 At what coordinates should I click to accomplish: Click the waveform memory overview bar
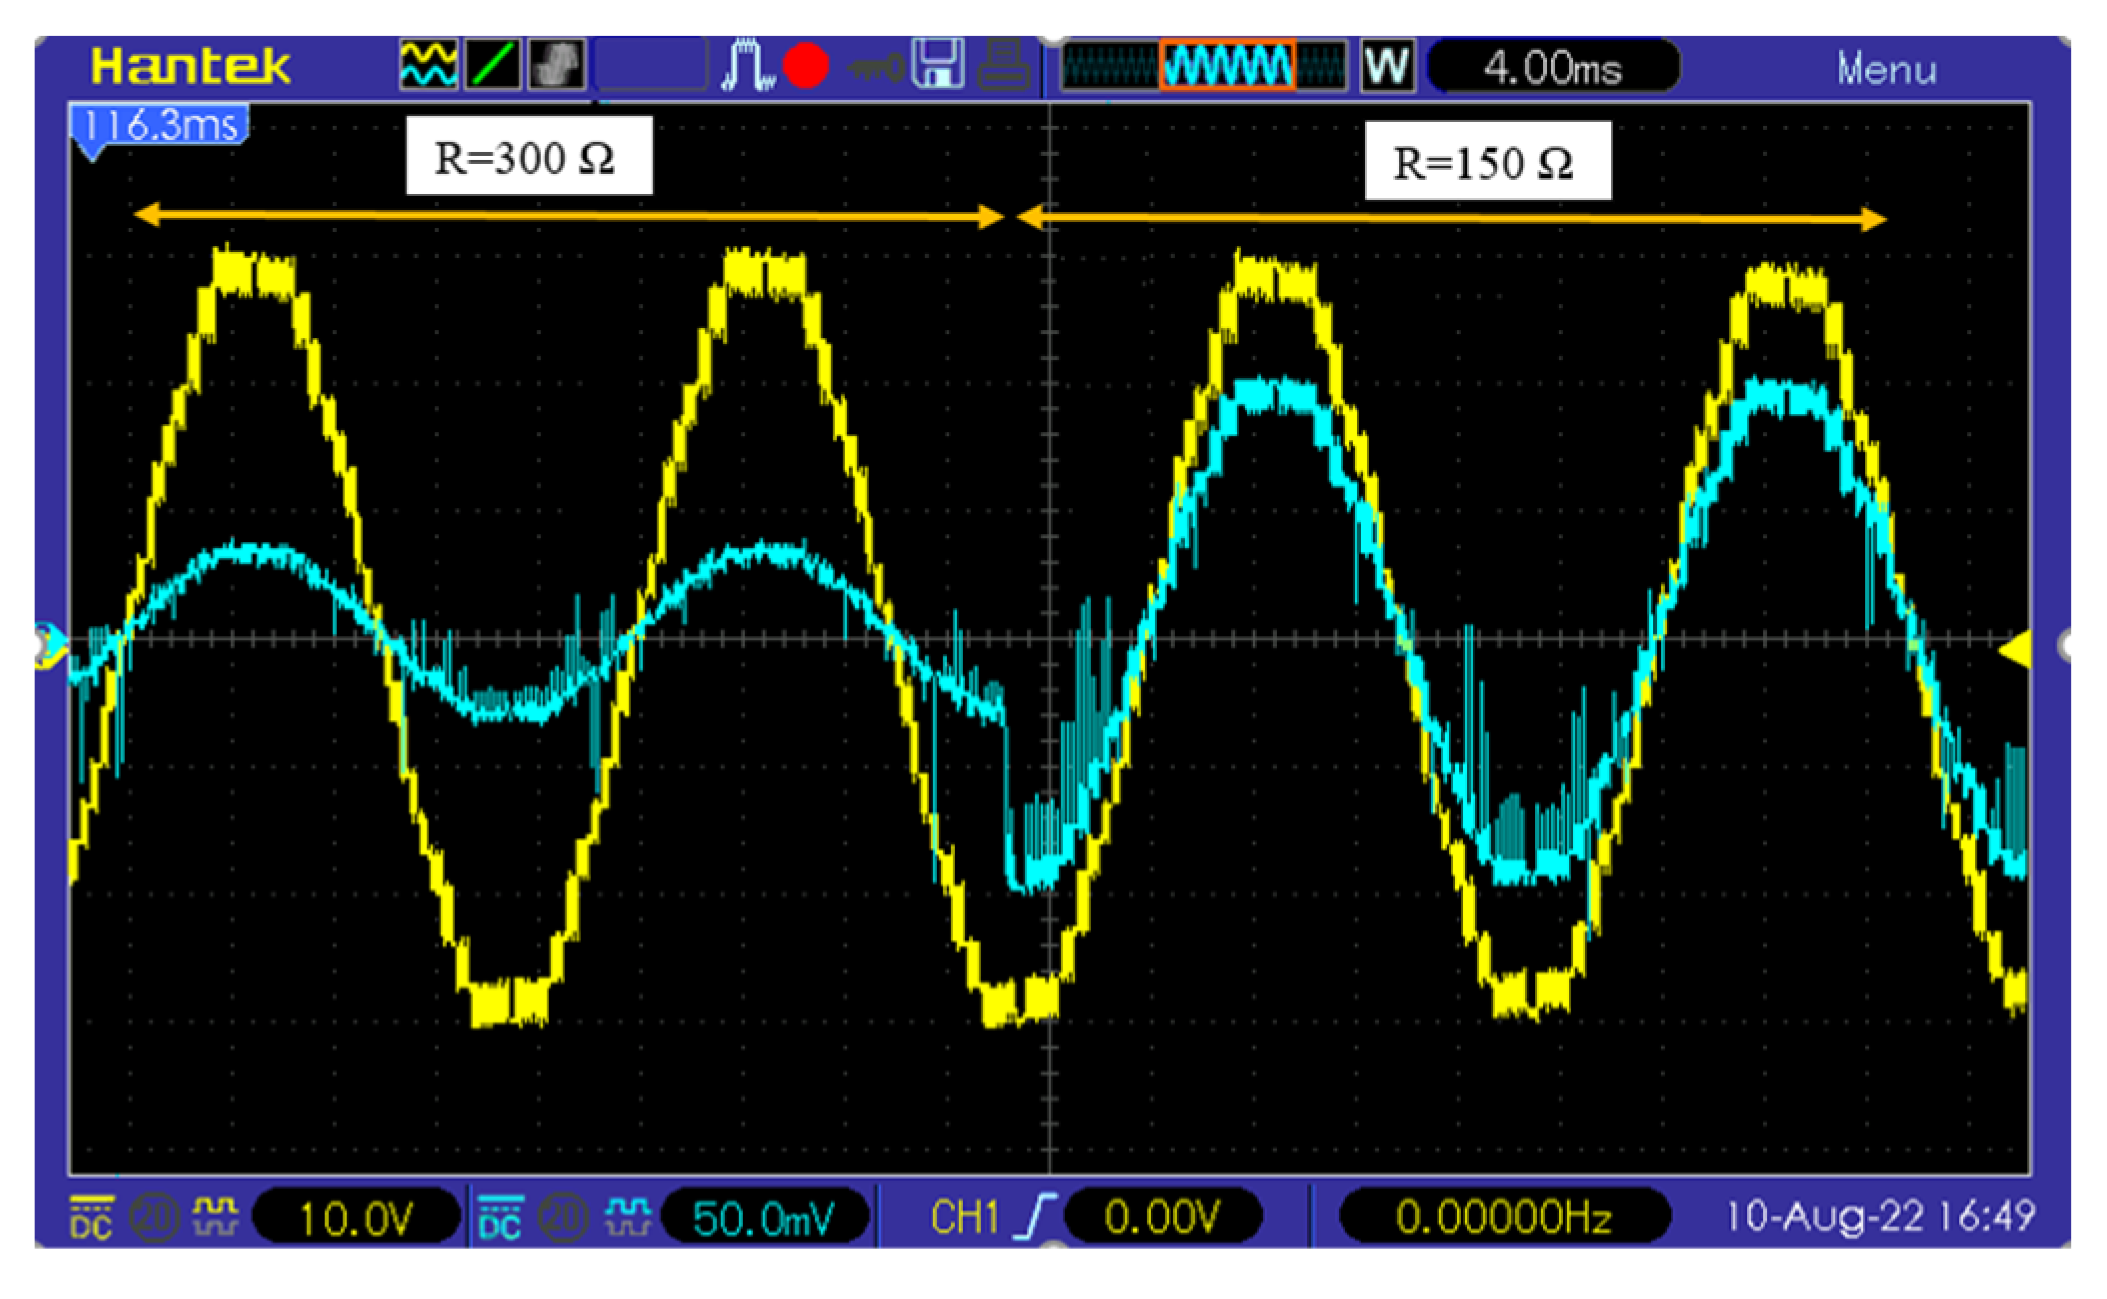[1203, 67]
